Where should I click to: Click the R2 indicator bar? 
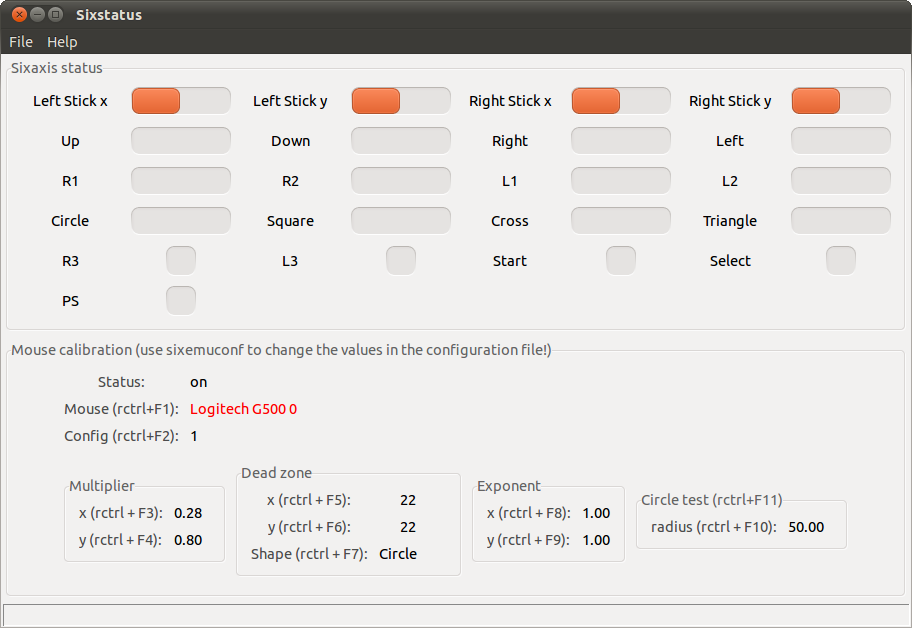pos(401,181)
